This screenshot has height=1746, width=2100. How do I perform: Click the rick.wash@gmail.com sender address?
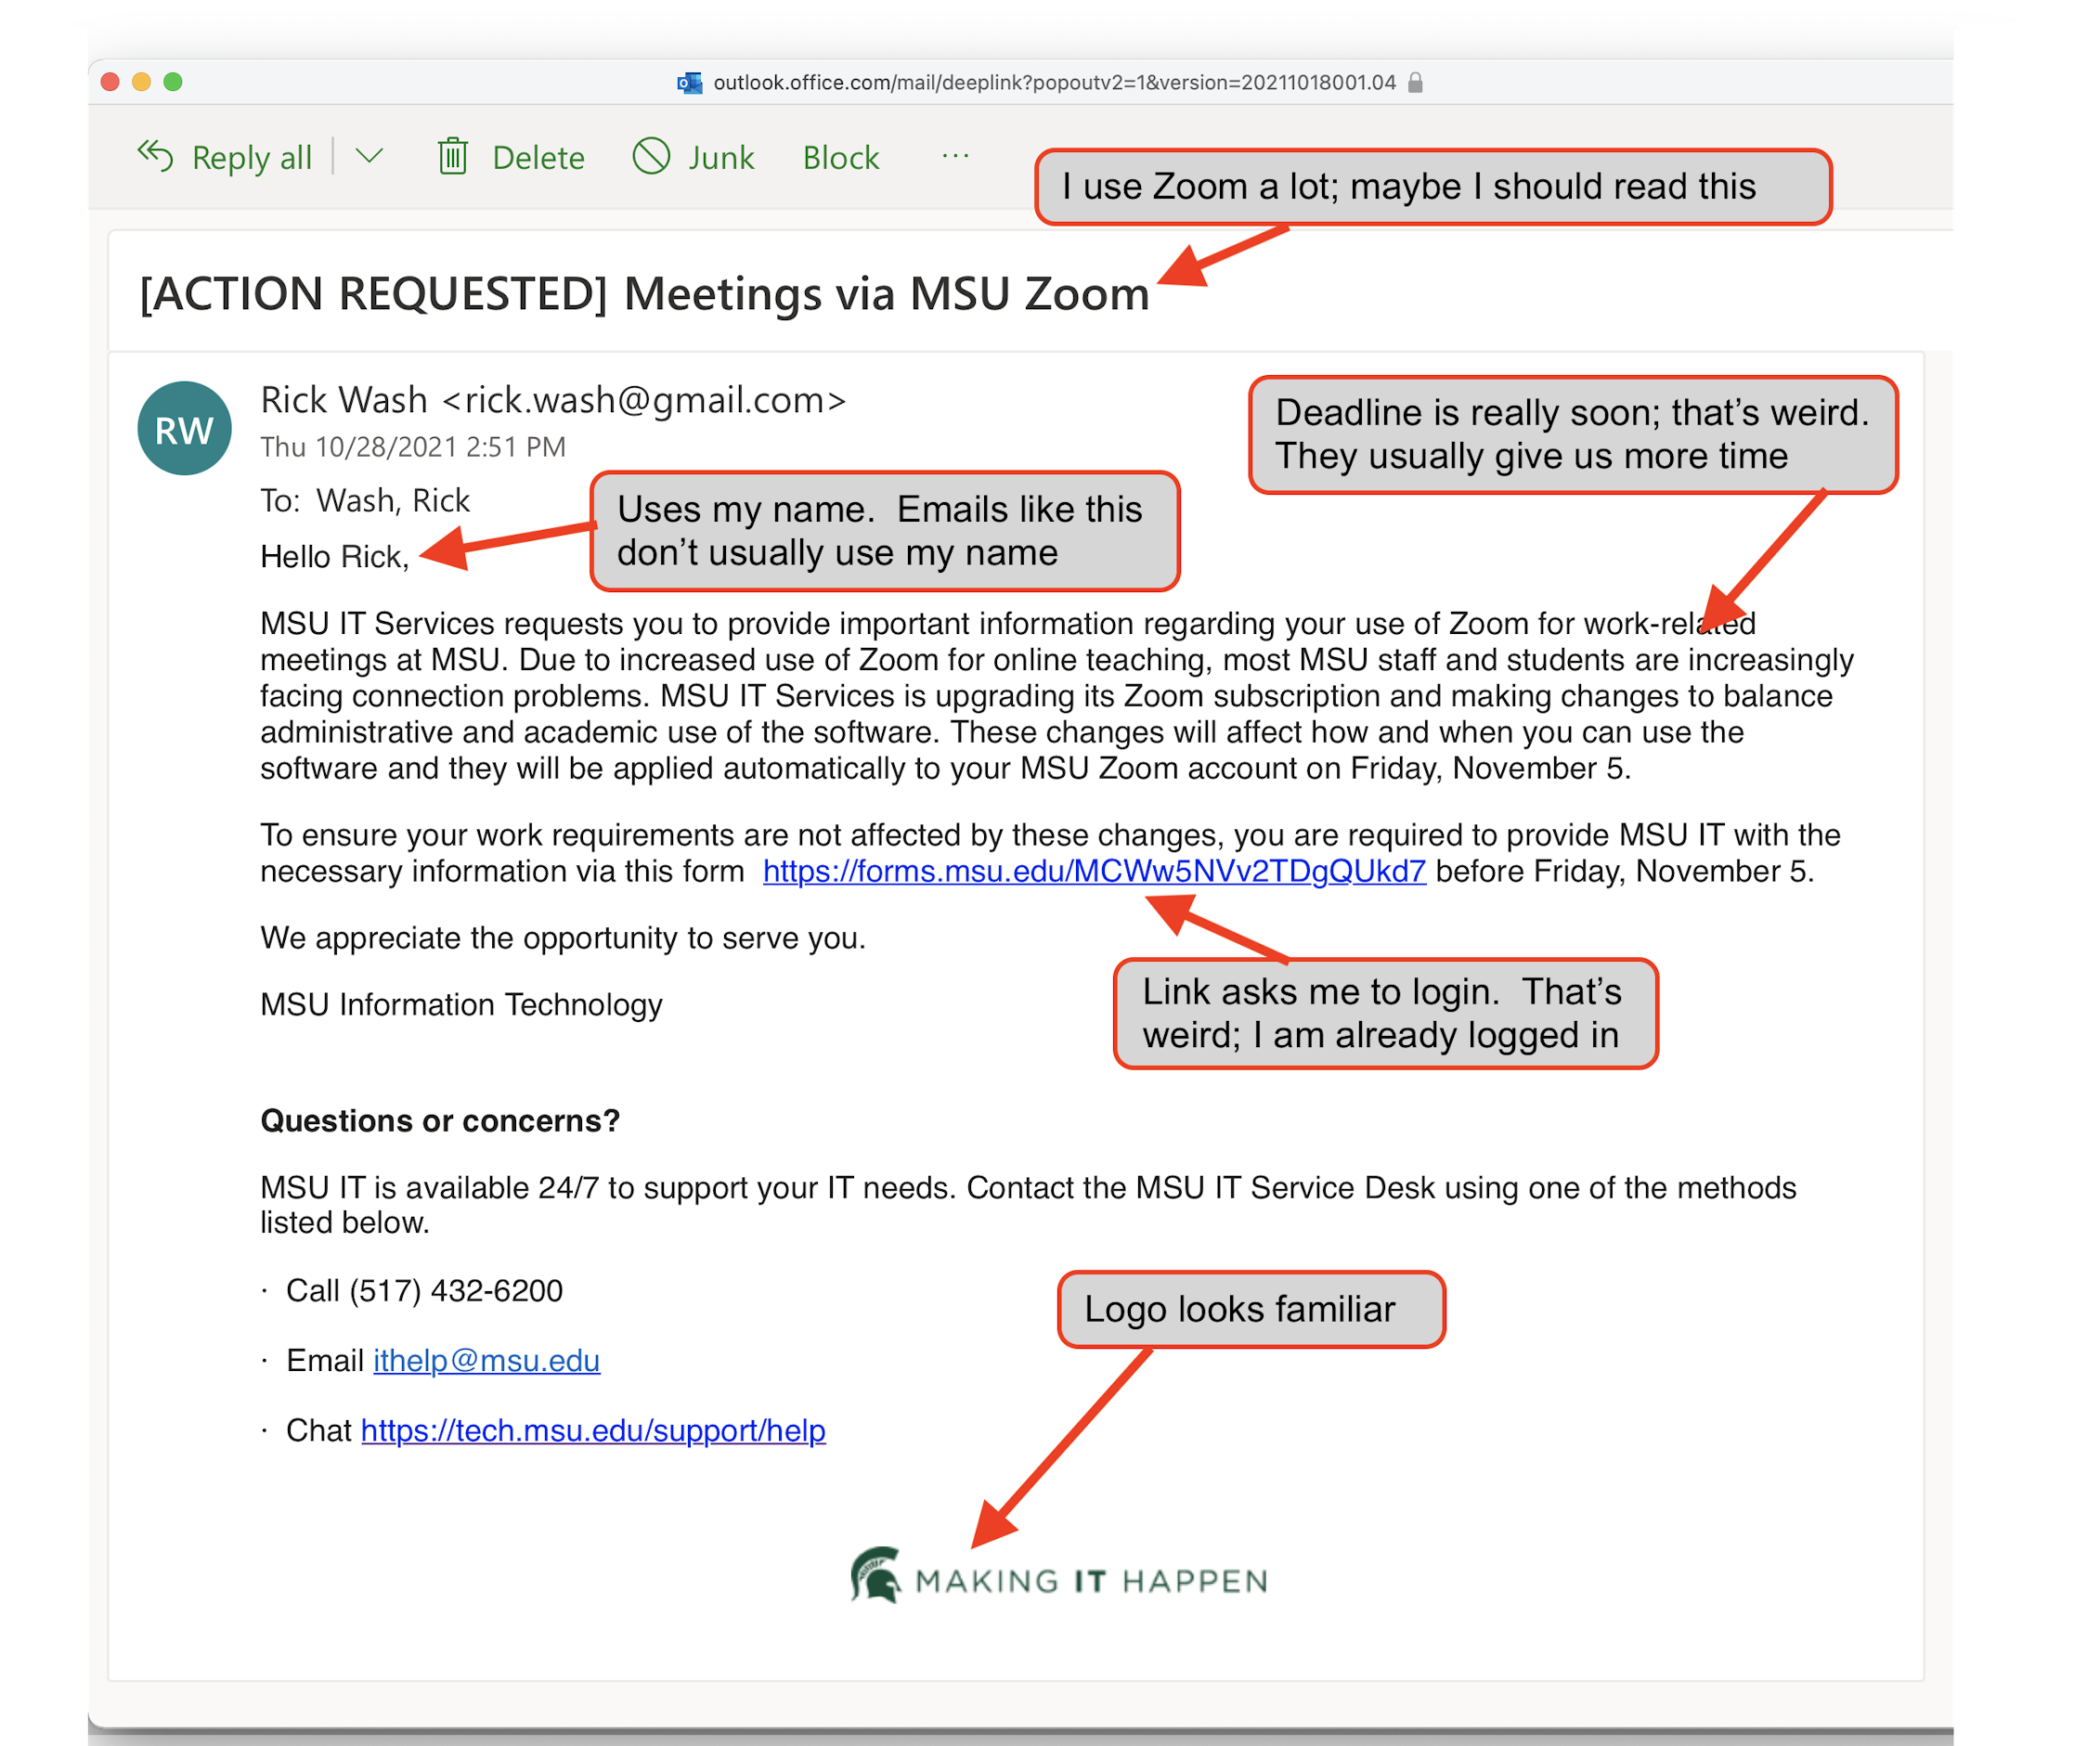pos(645,399)
